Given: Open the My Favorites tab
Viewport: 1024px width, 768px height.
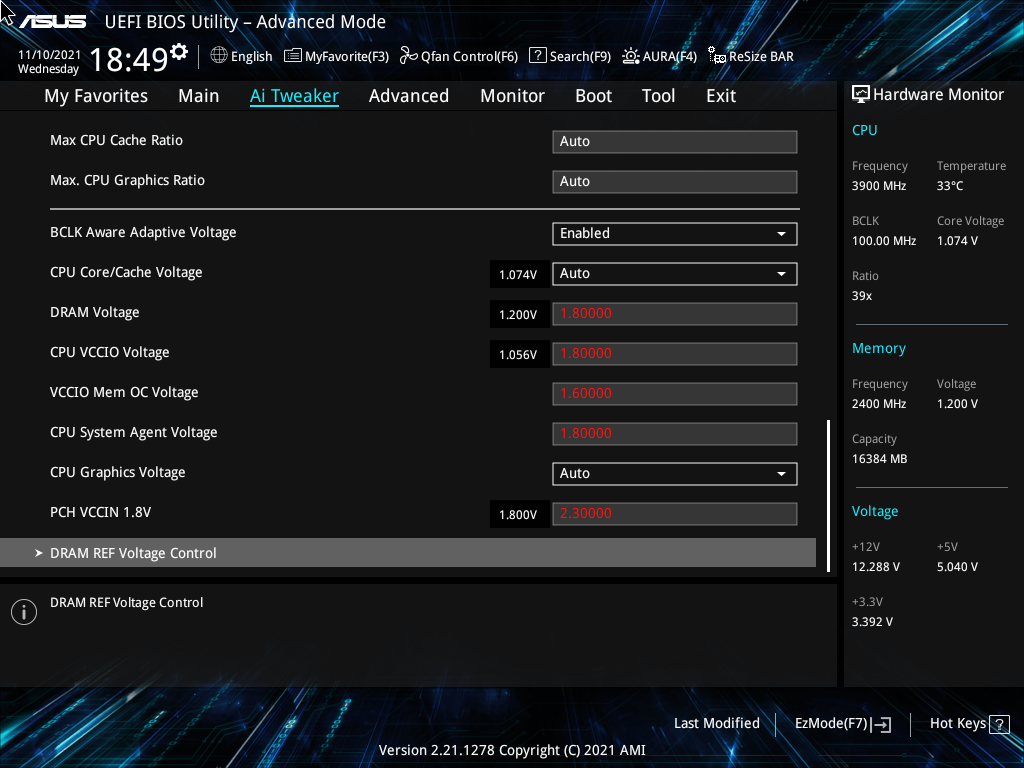Looking at the screenshot, I should pos(96,96).
